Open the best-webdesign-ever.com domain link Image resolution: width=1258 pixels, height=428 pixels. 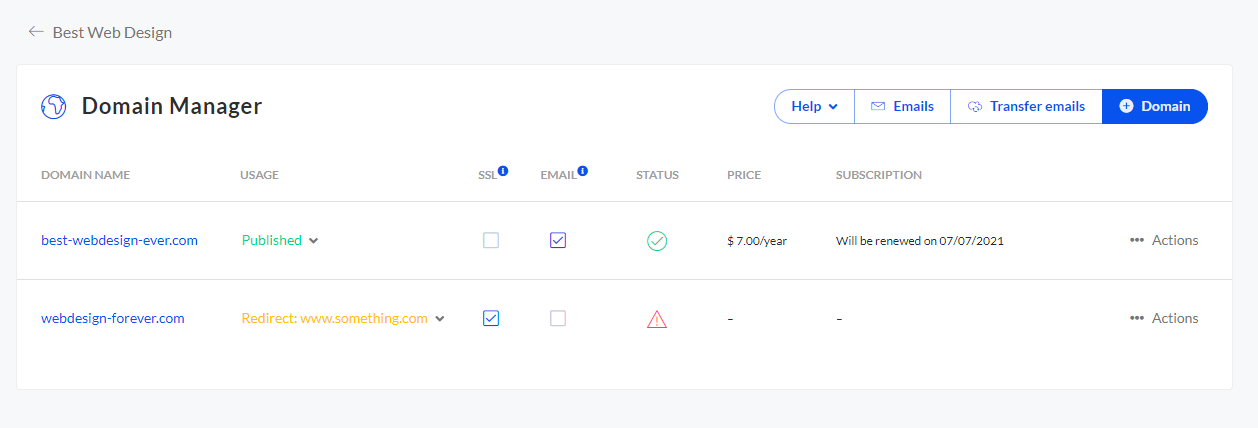119,240
